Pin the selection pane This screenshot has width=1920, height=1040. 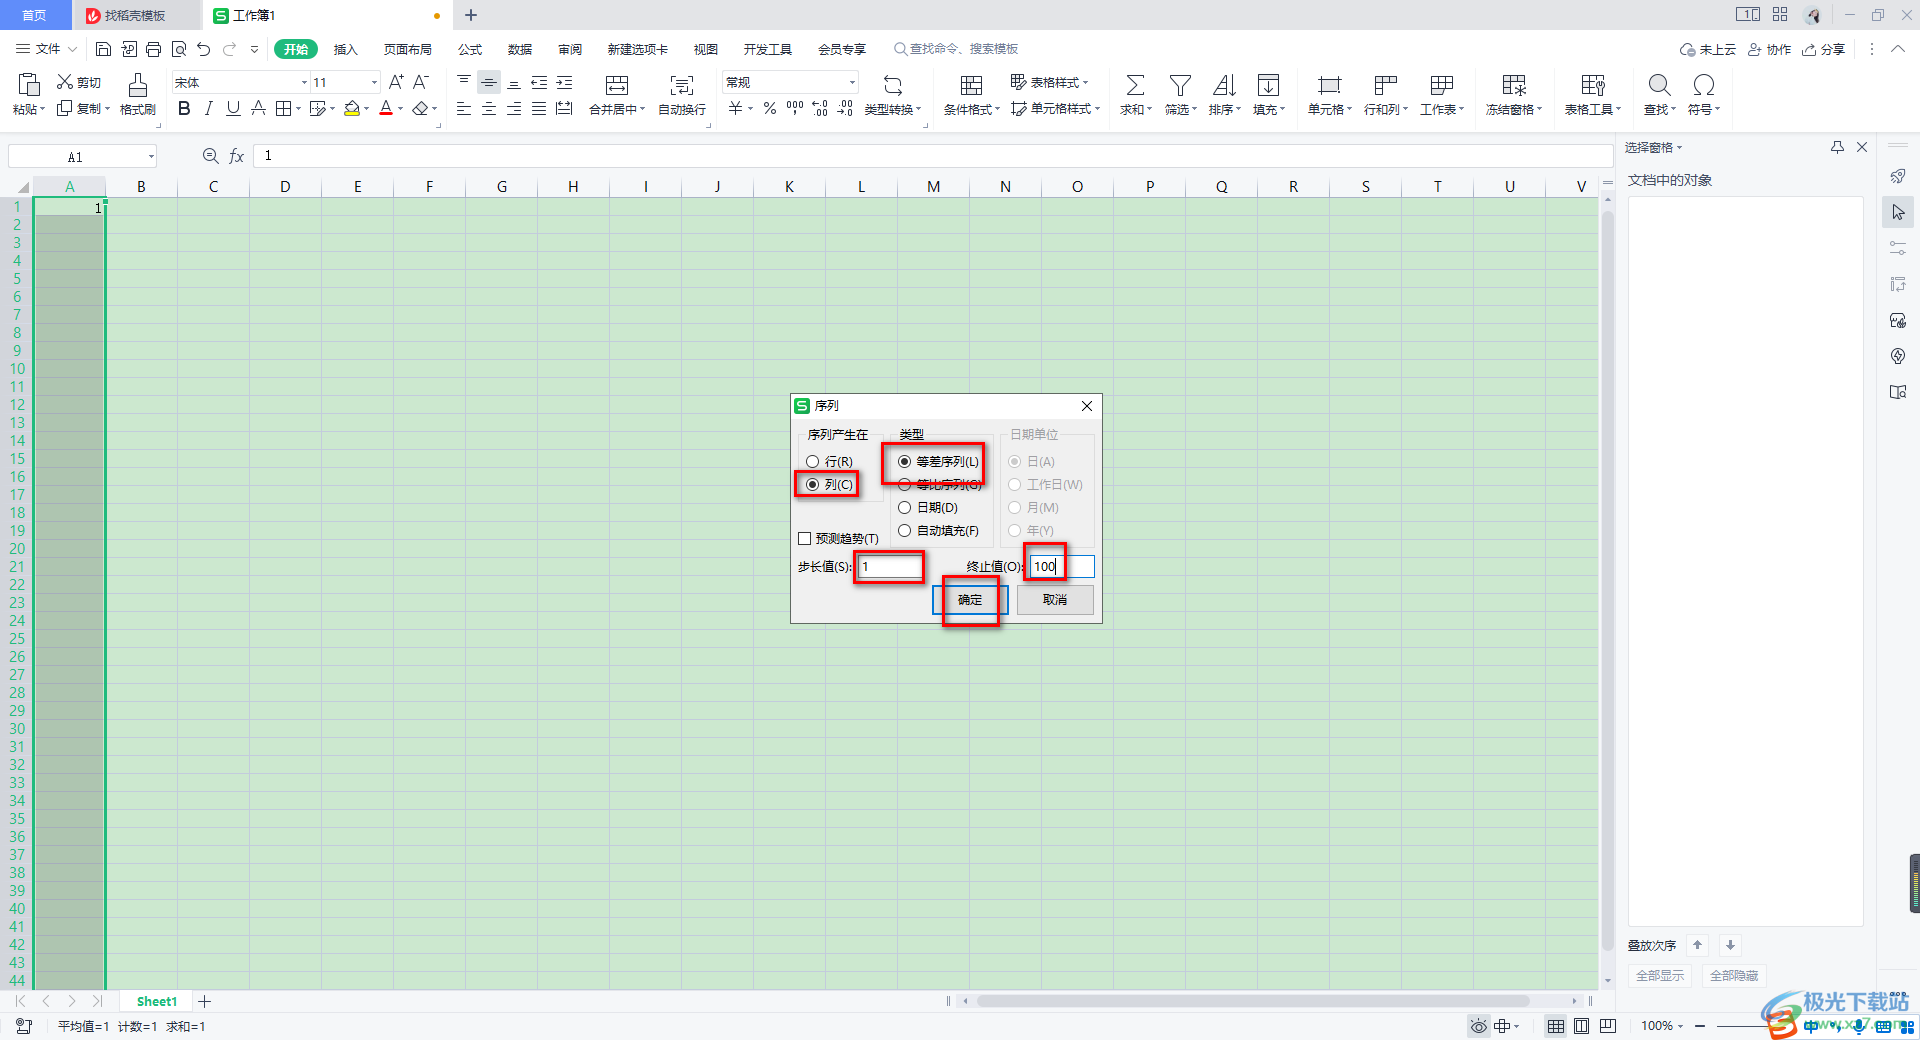point(1837,147)
